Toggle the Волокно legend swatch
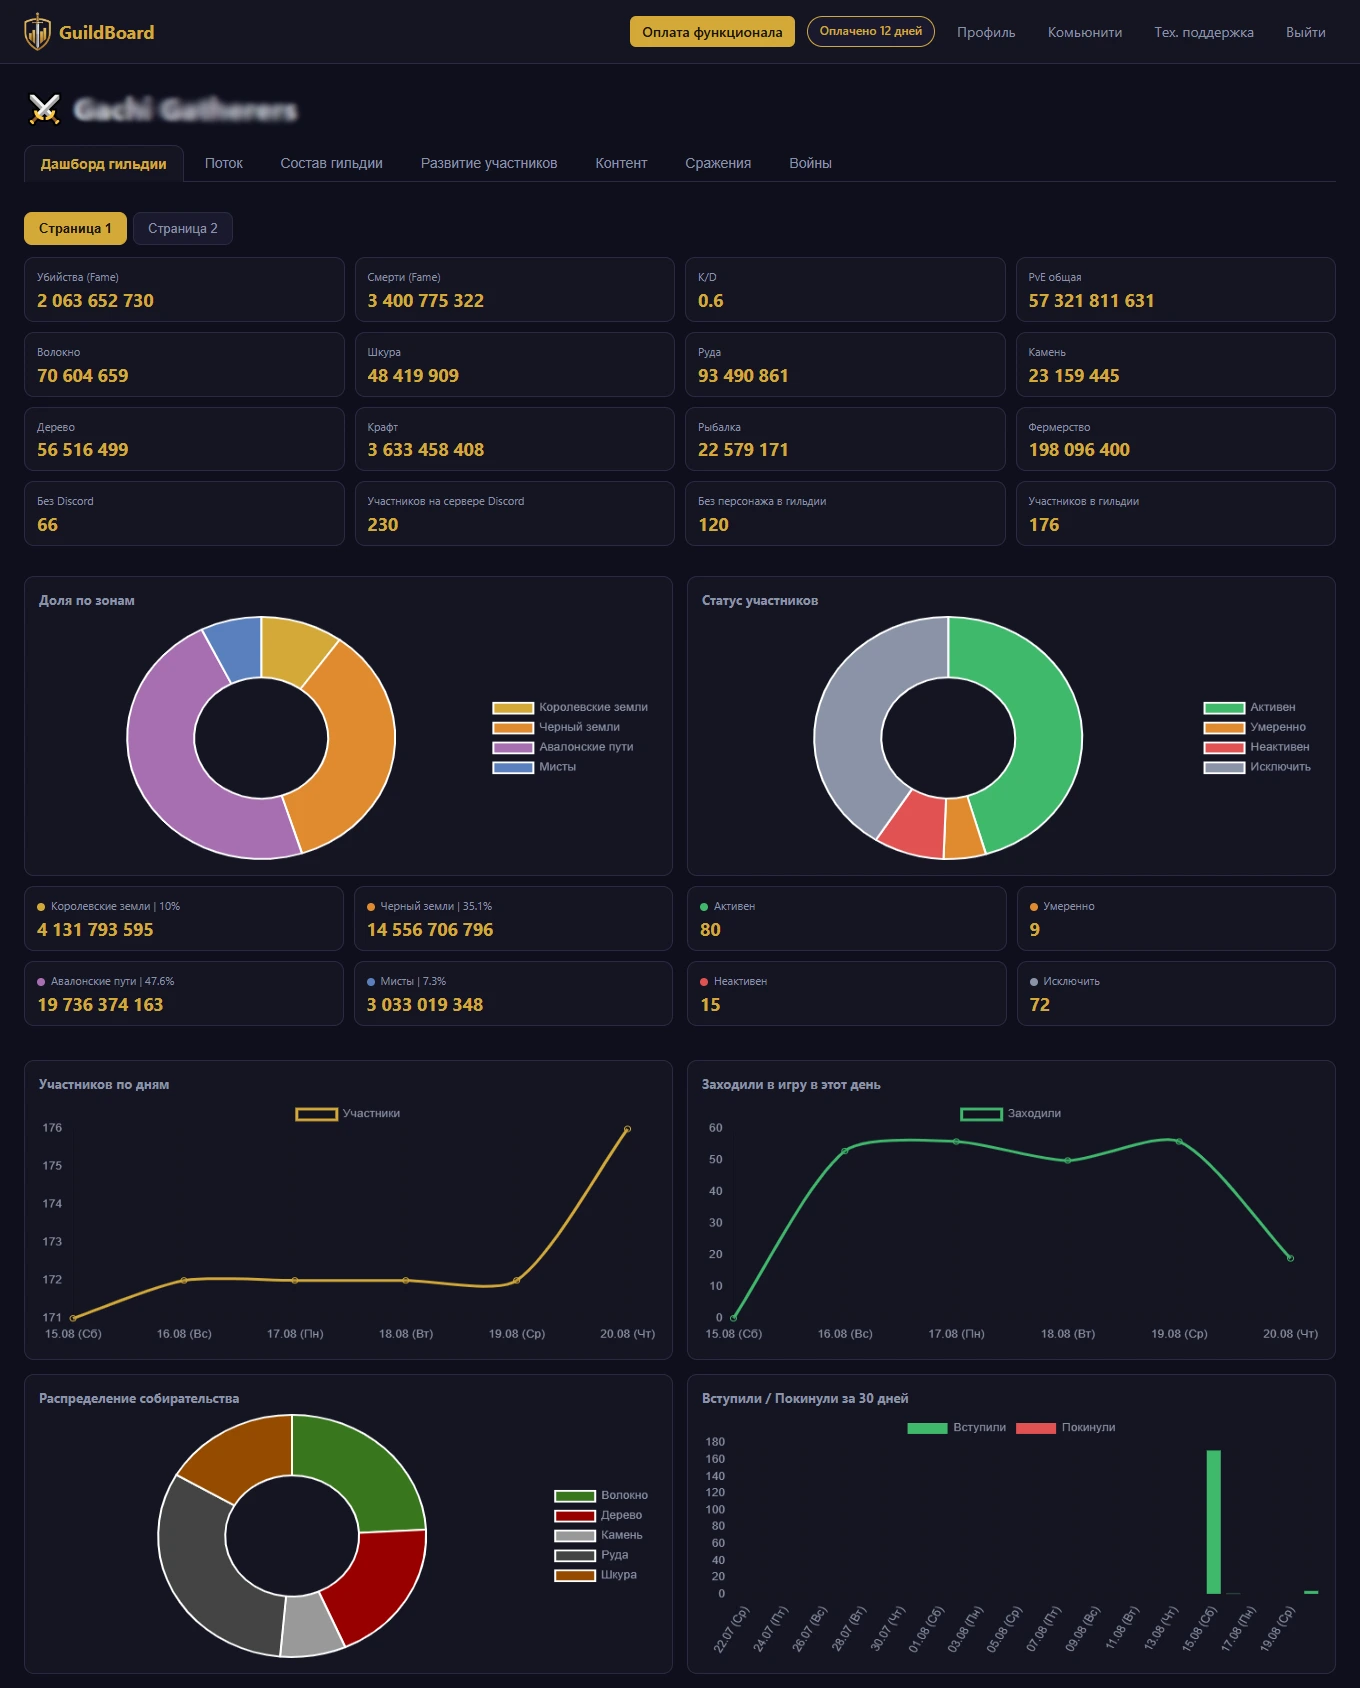Image resolution: width=1360 pixels, height=1688 pixels. coord(575,1496)
